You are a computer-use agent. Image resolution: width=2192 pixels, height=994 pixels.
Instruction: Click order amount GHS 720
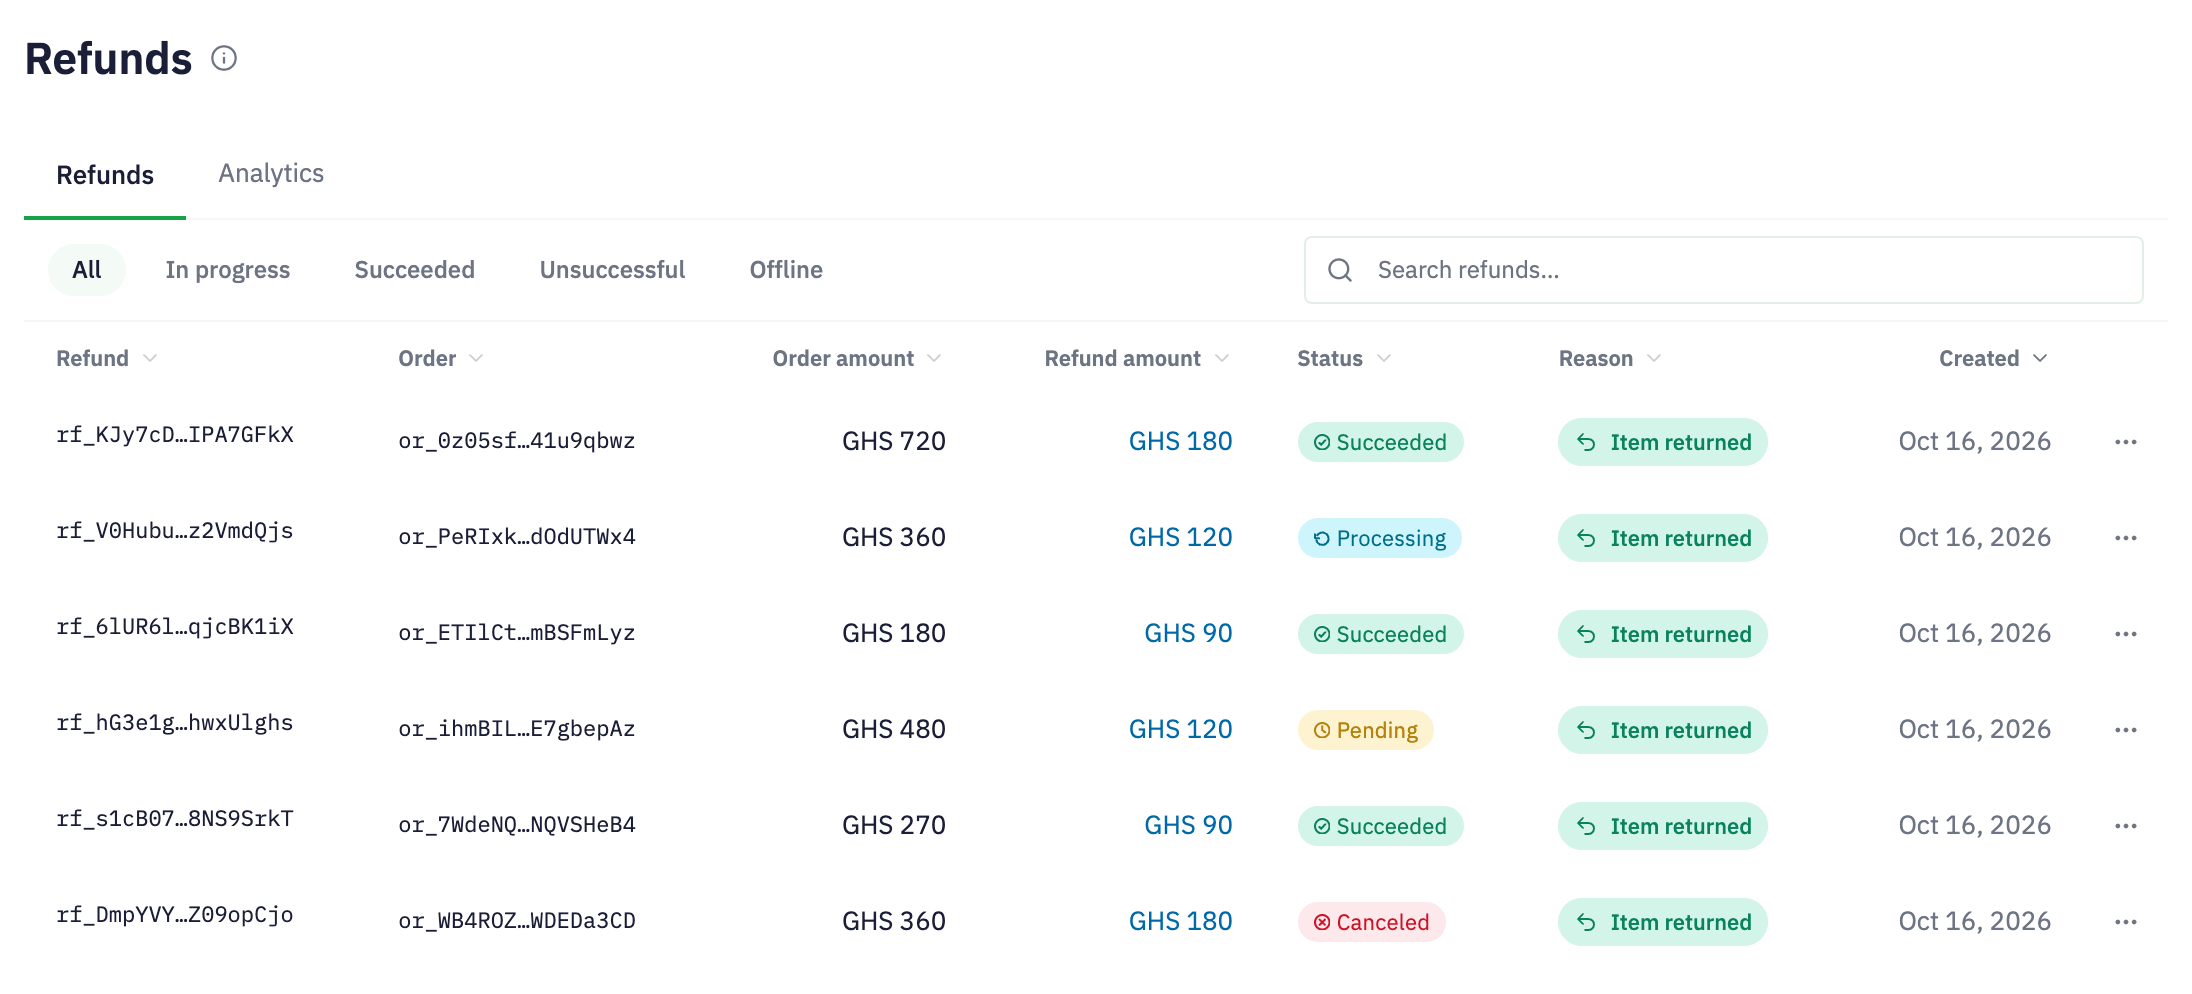(894, 441)
